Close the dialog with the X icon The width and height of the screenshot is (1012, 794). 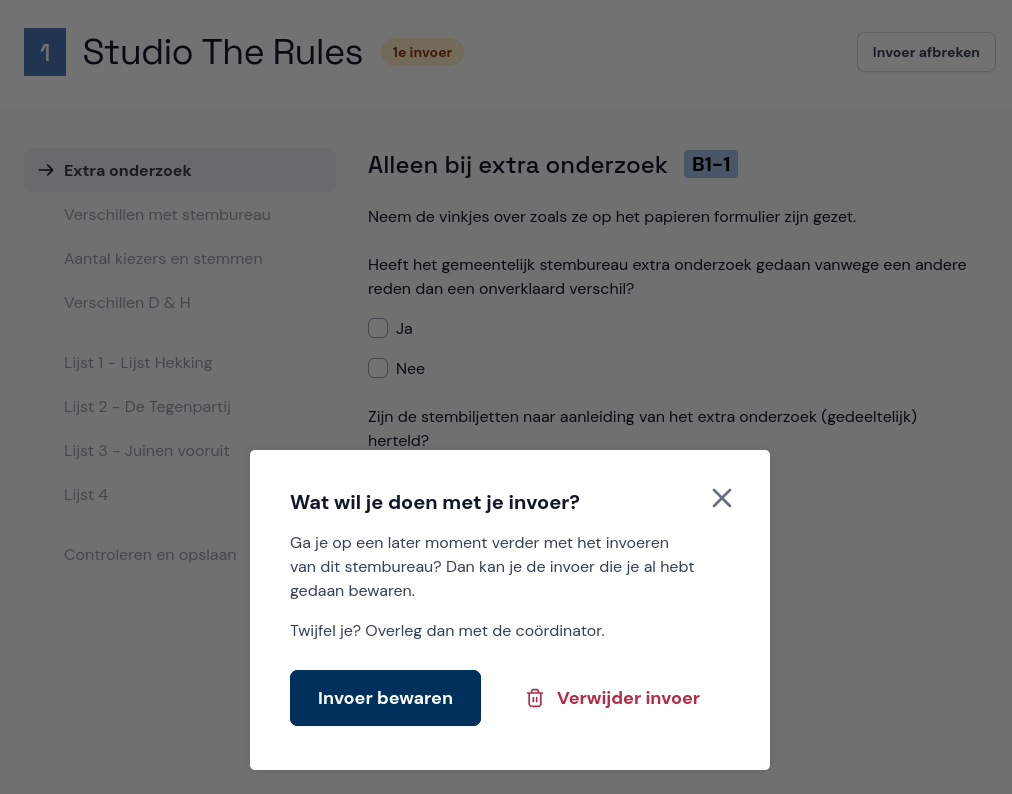(722, 498)
